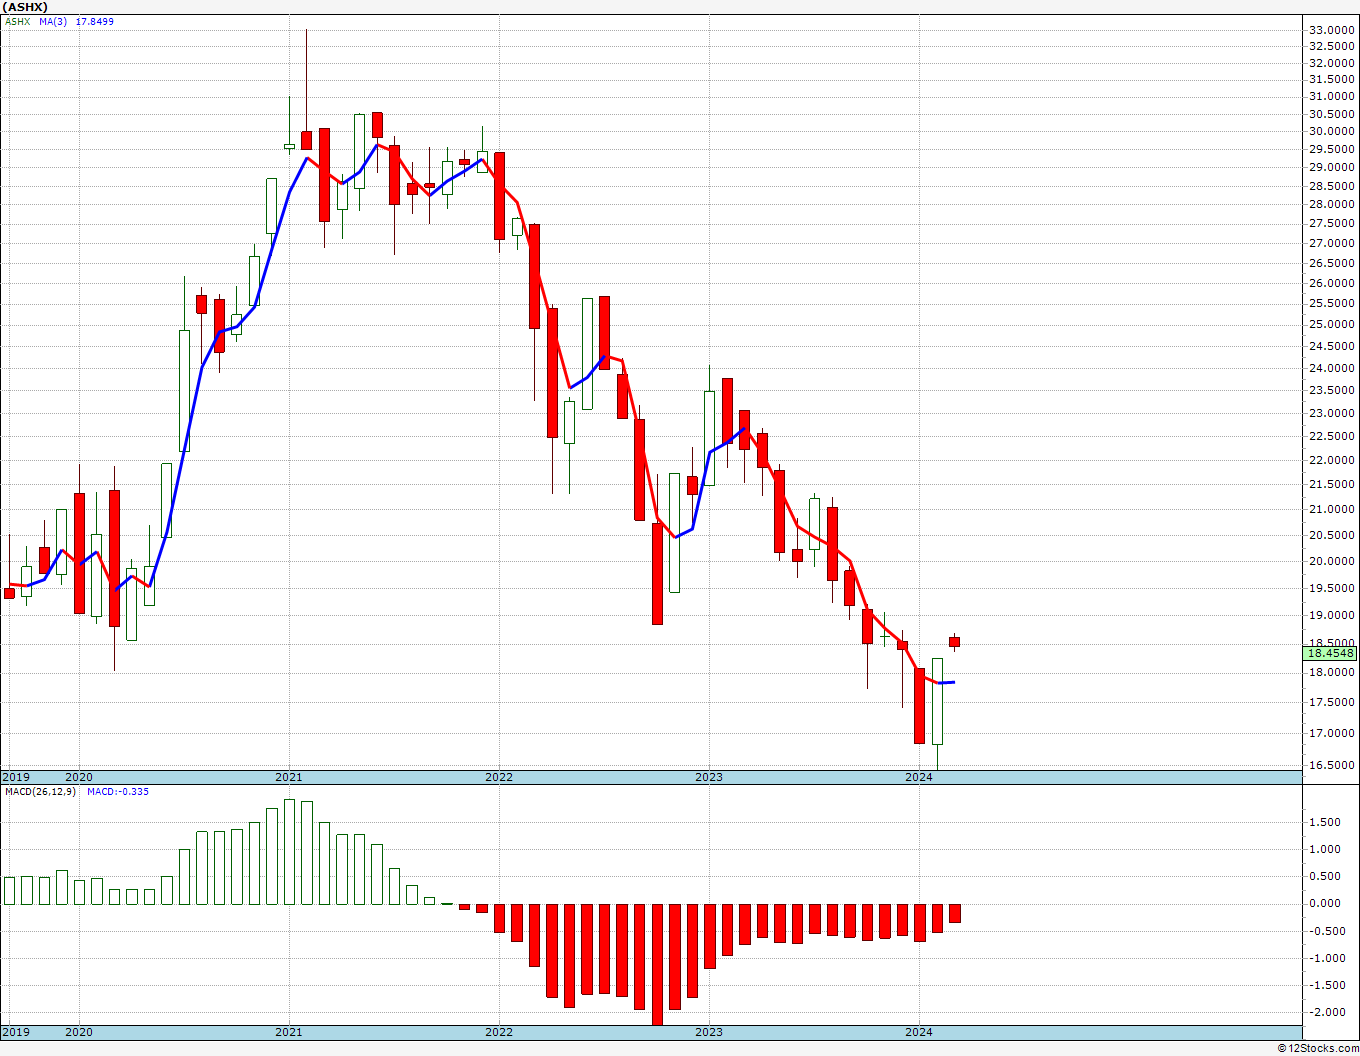Click the -2.000 MACD axis label
Viewport: 1360px width, 1056px height.
pos(1326,1012)
